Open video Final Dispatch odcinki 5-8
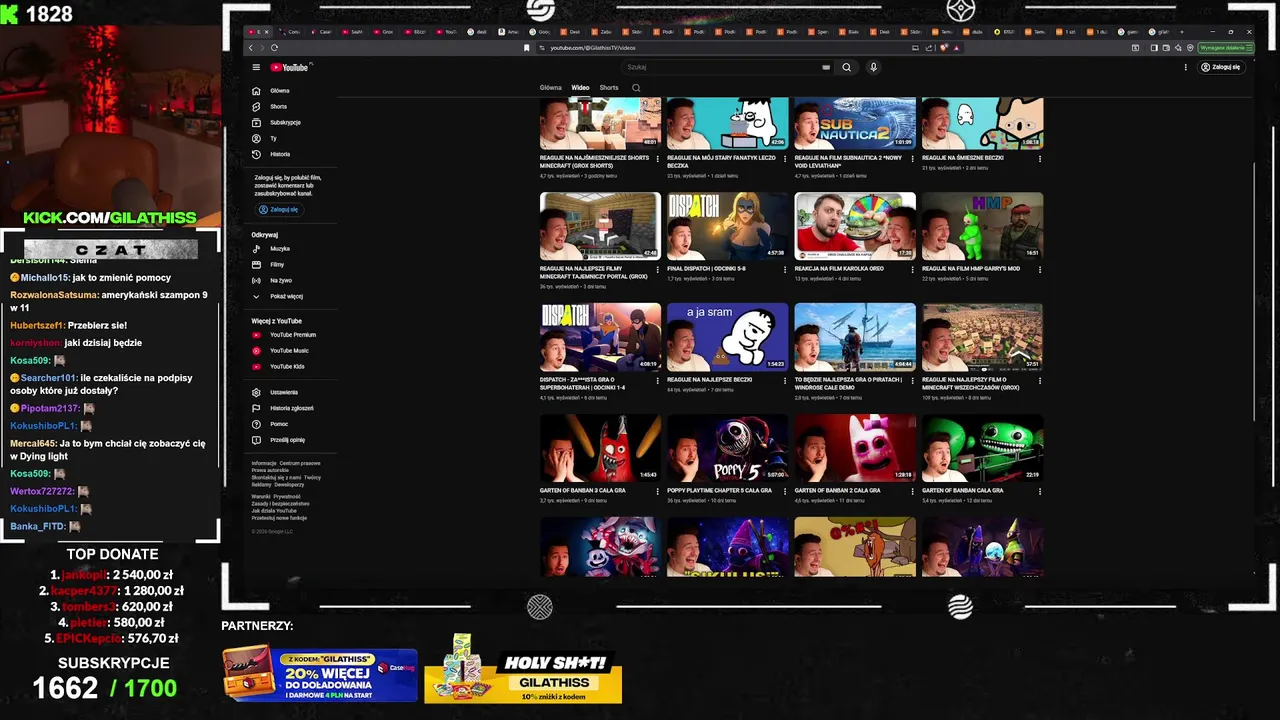The height and width of the screenshot is (720, 1280). coord(728,226)
